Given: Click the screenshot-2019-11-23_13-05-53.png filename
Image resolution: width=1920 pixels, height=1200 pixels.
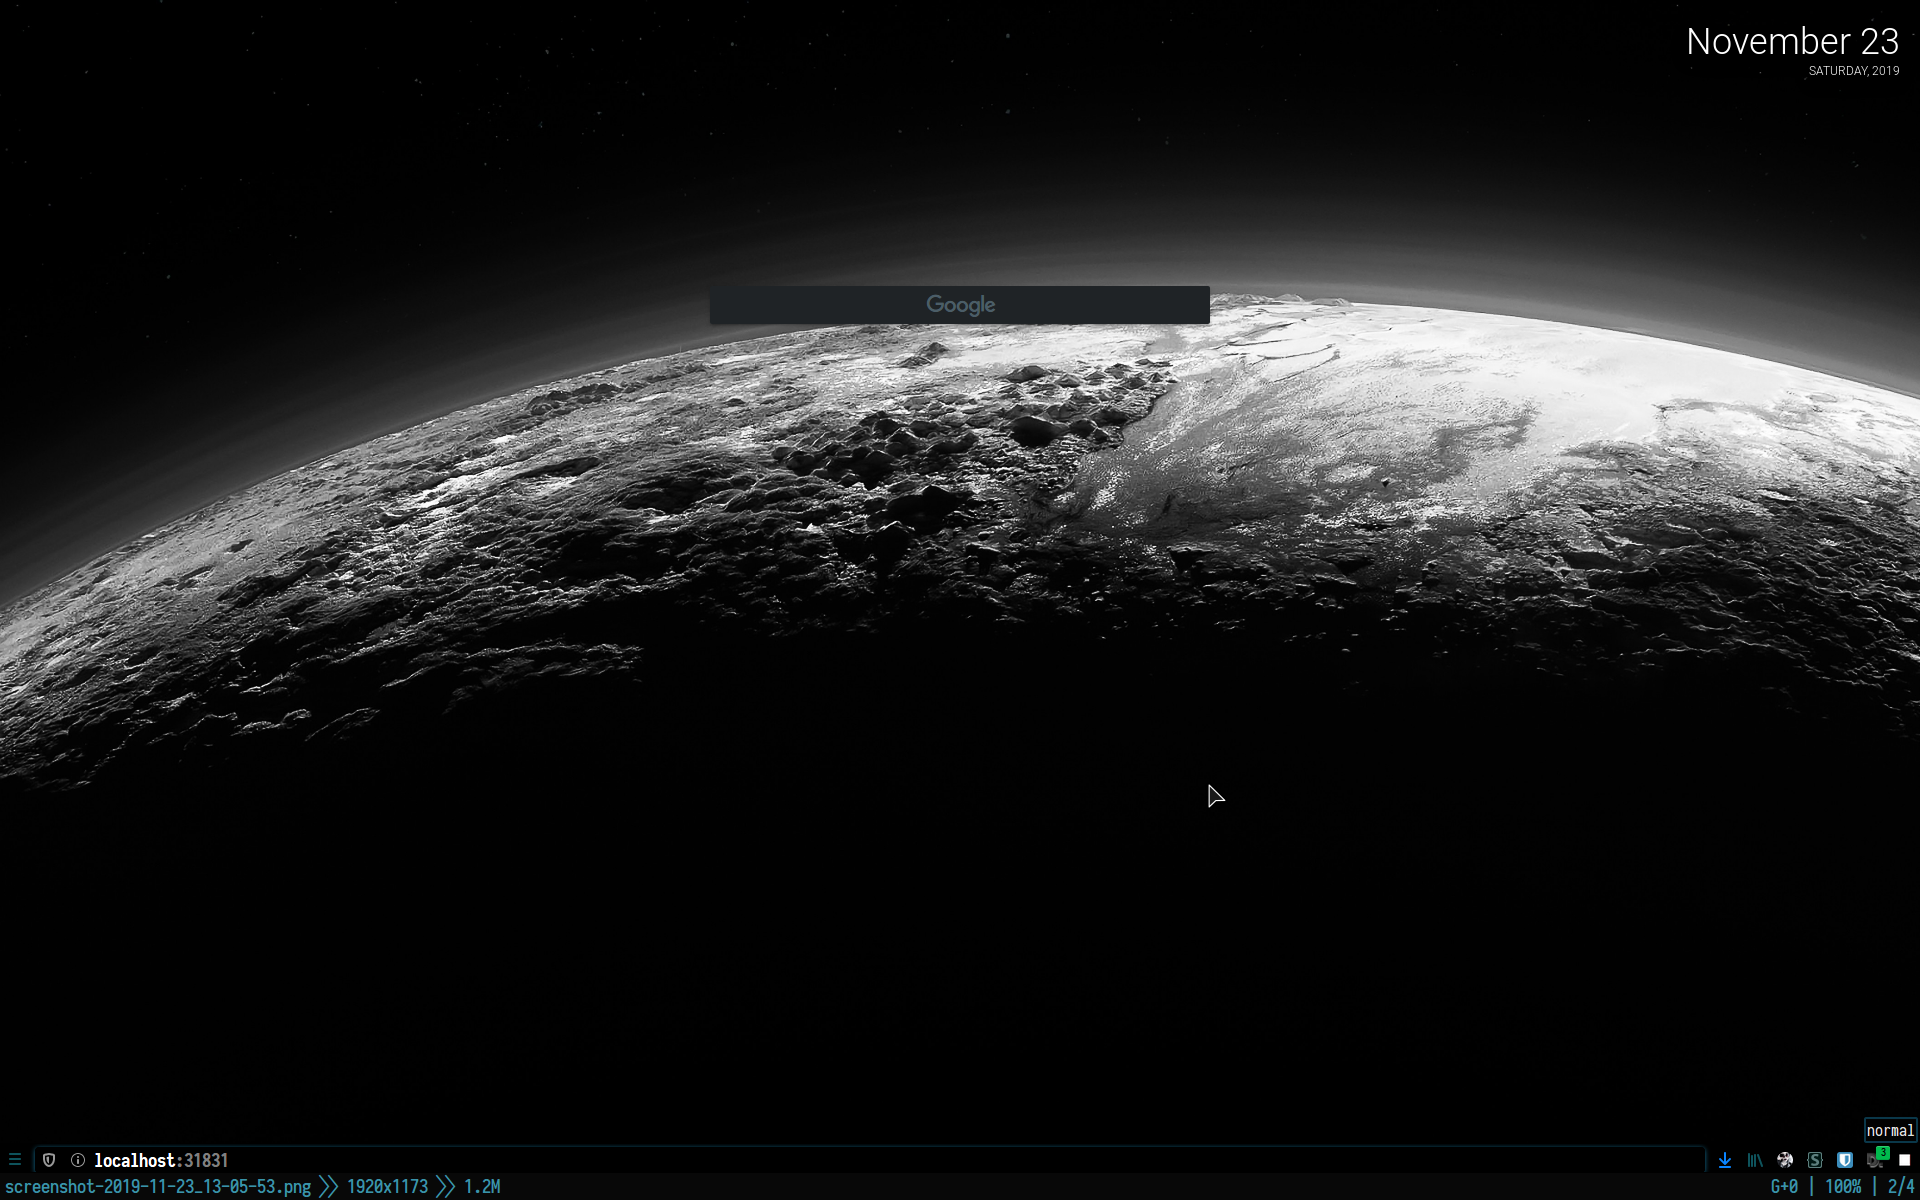Looking at the screenshot, I should (x=158, y=1187).
